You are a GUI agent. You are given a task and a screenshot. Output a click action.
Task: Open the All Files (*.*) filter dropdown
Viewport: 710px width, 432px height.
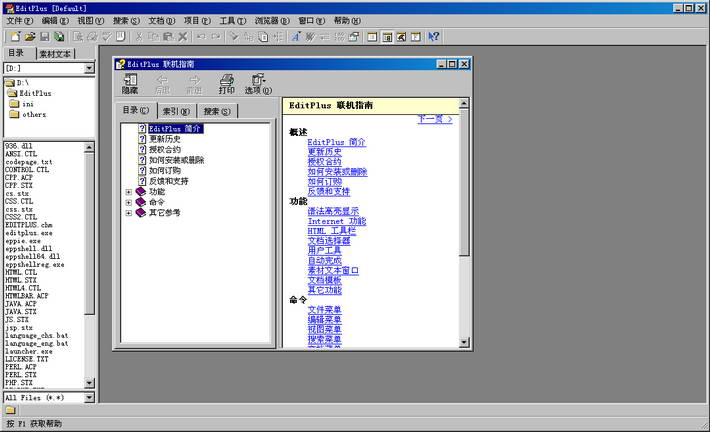tap(89, 398)
